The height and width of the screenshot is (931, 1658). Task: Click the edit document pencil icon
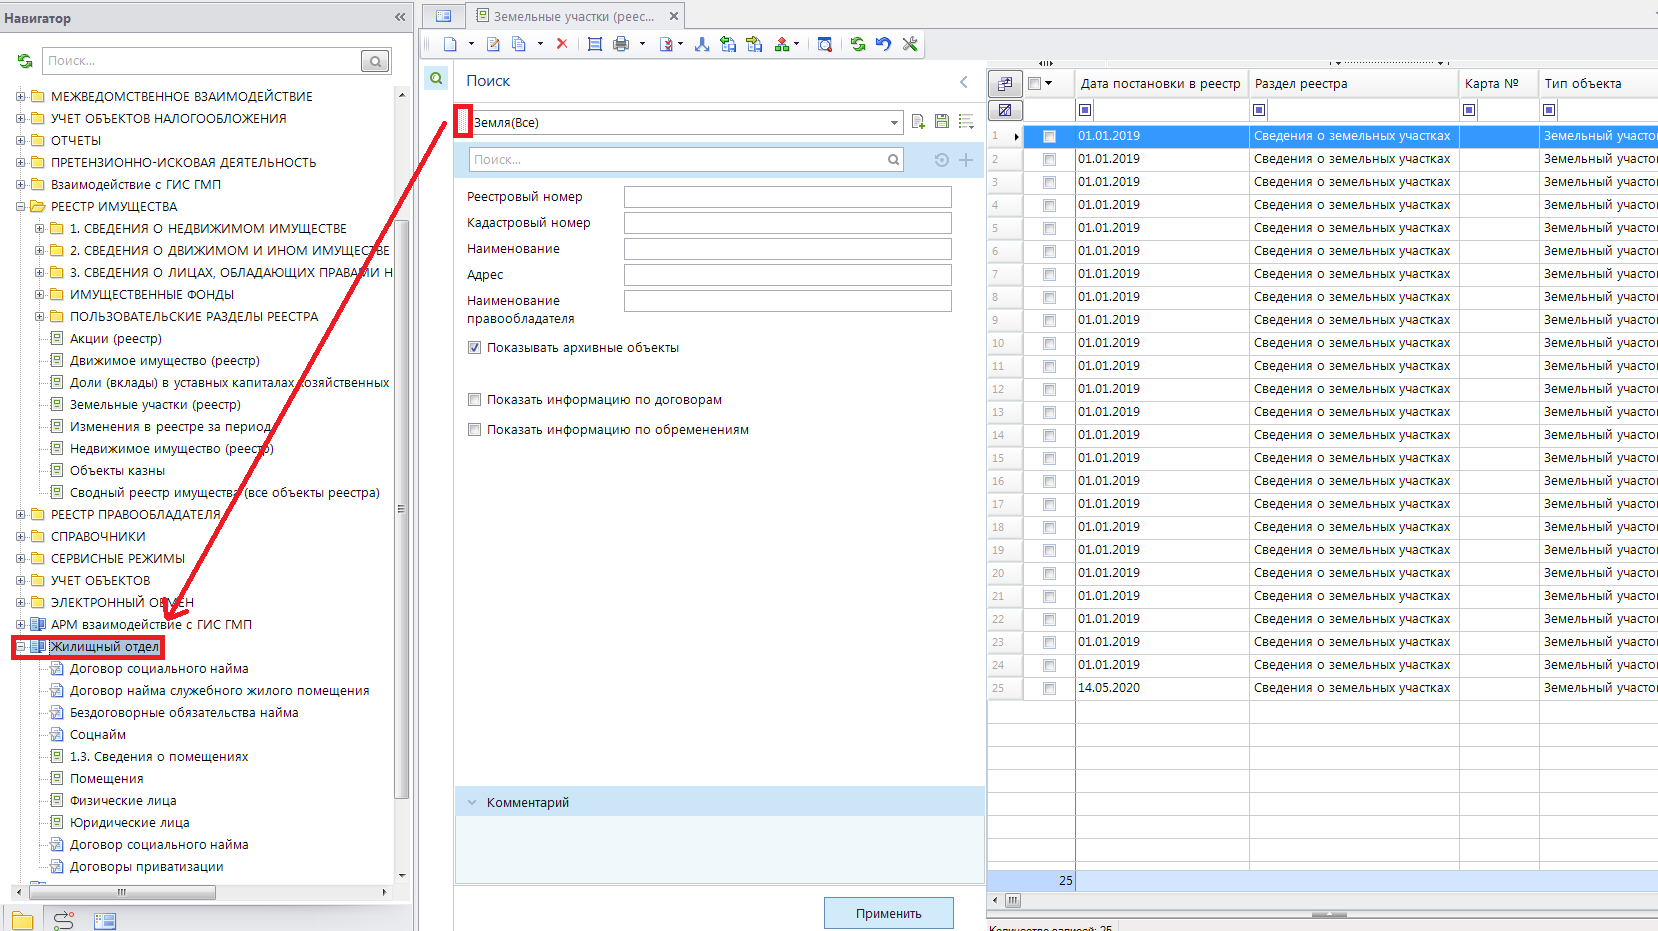(493, 44)
